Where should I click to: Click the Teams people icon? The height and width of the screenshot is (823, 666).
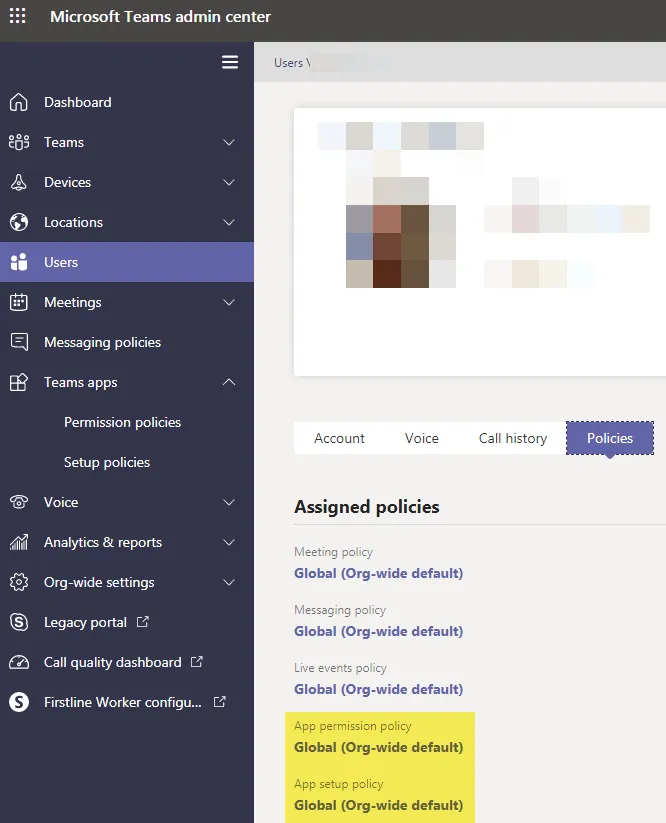coord(19,142)
